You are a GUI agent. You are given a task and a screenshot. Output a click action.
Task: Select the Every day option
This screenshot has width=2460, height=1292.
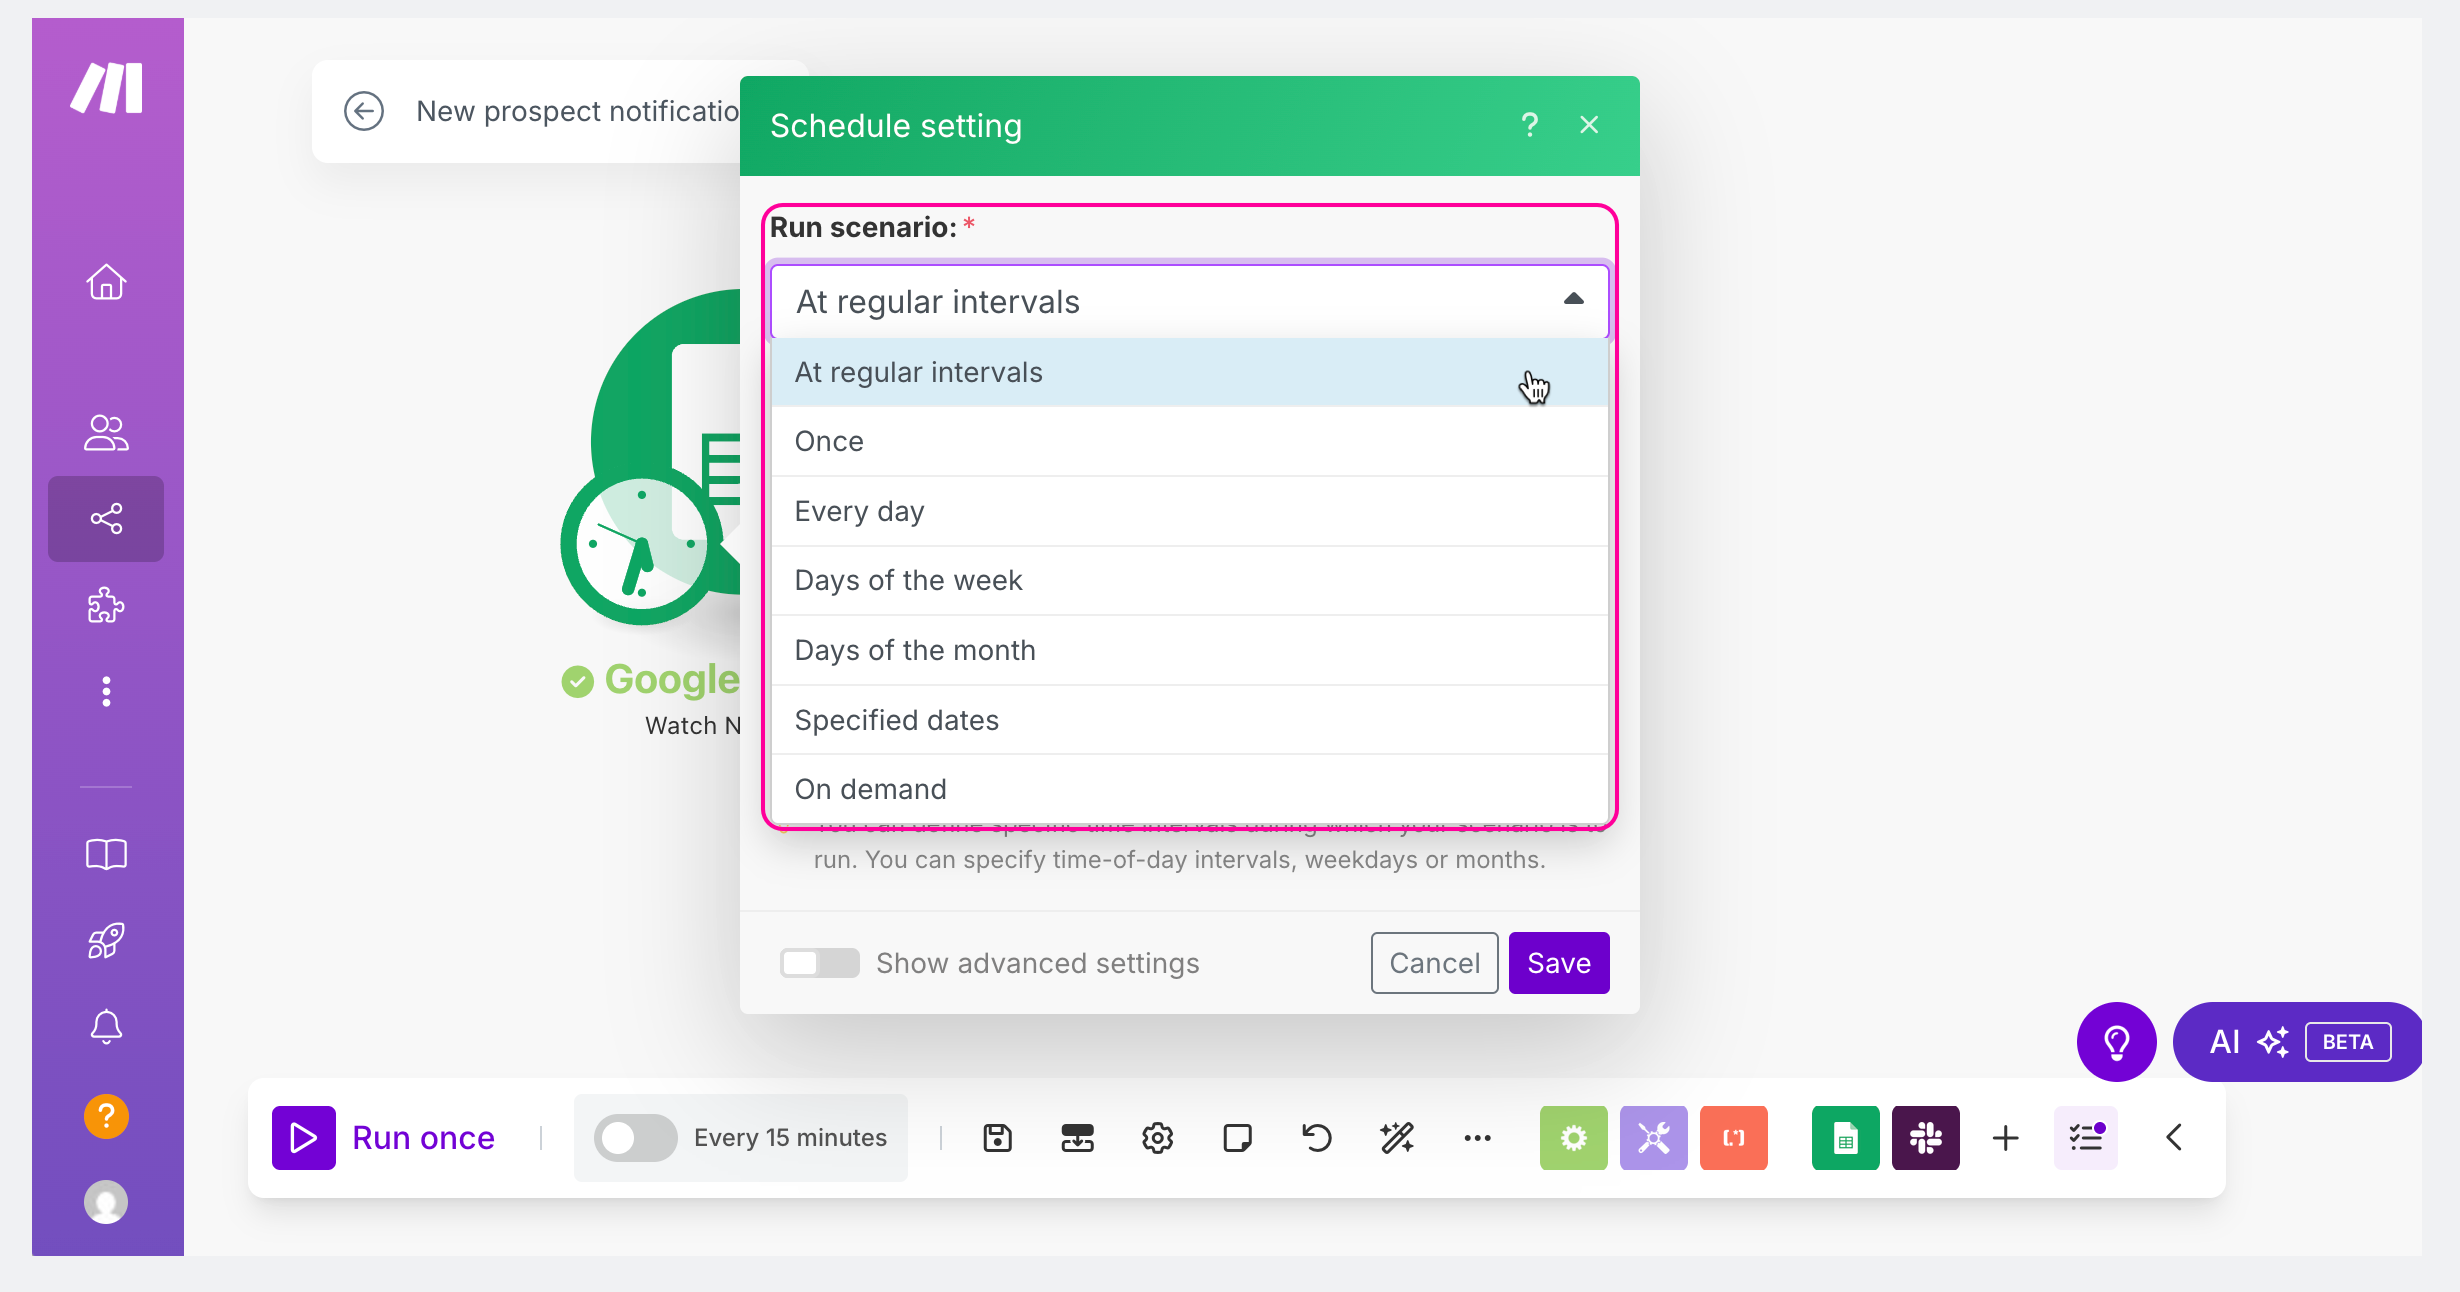click(1189, 511)
